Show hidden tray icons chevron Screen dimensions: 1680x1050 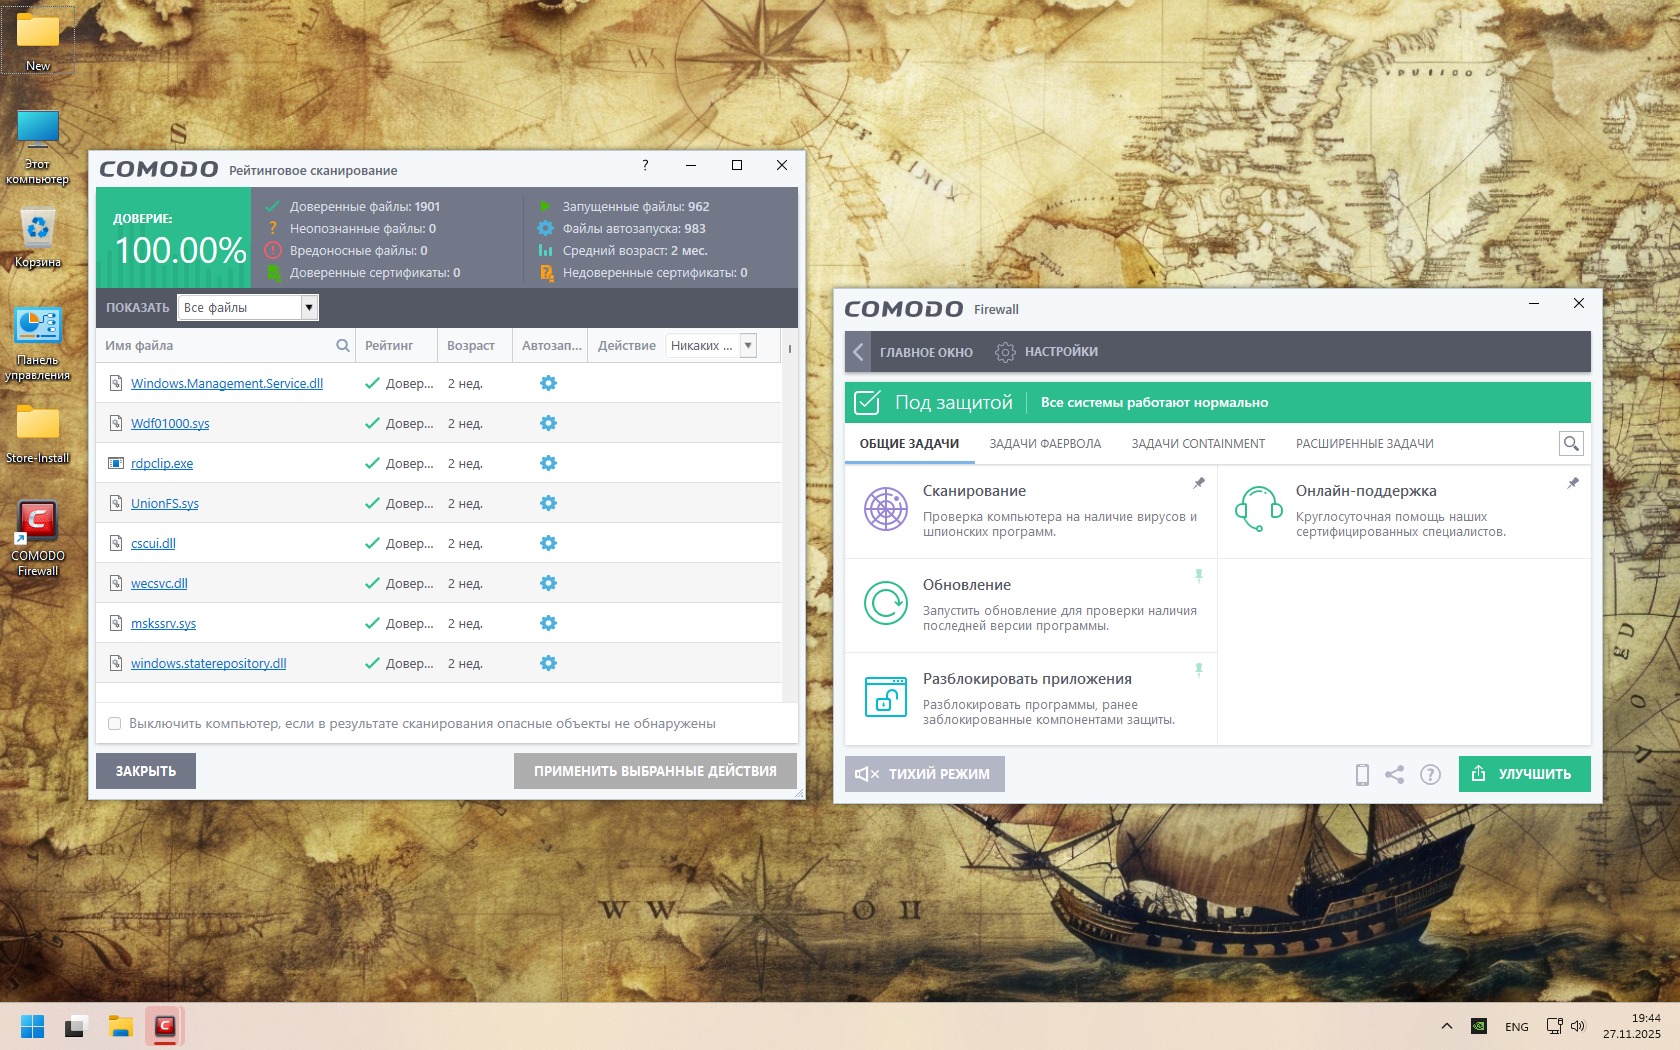click(1447, 1026)
